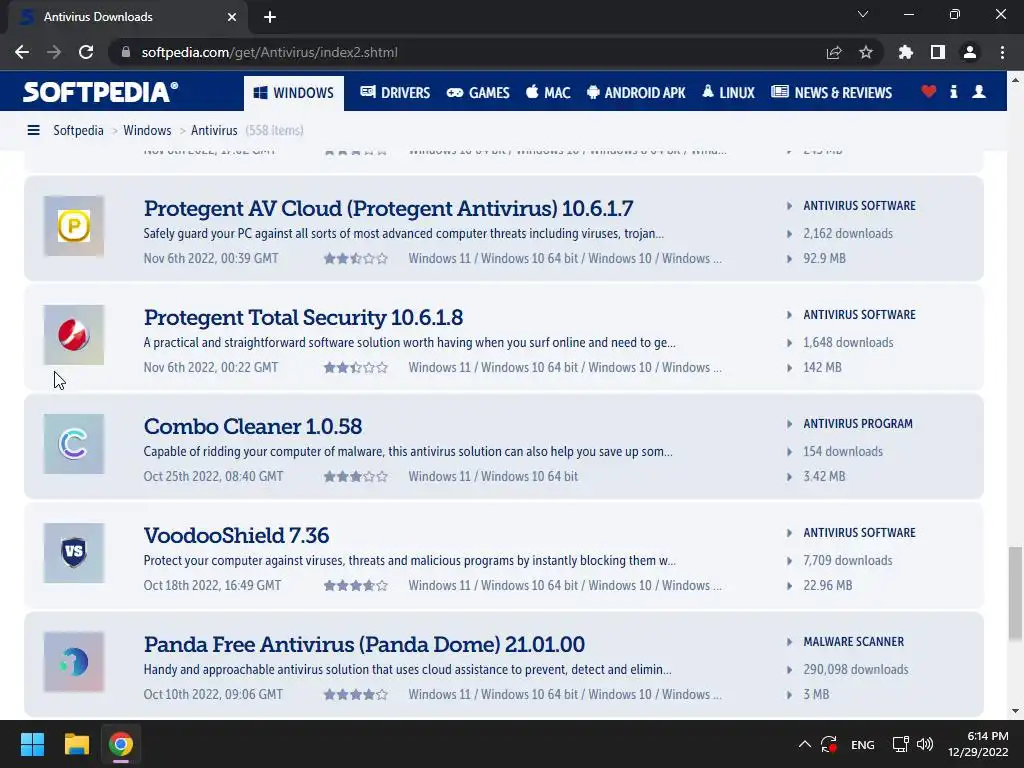The height and width of the screenshot is (768, 1024).
Task: Click Chrome icon in taskbar
Action: [121, 744]
